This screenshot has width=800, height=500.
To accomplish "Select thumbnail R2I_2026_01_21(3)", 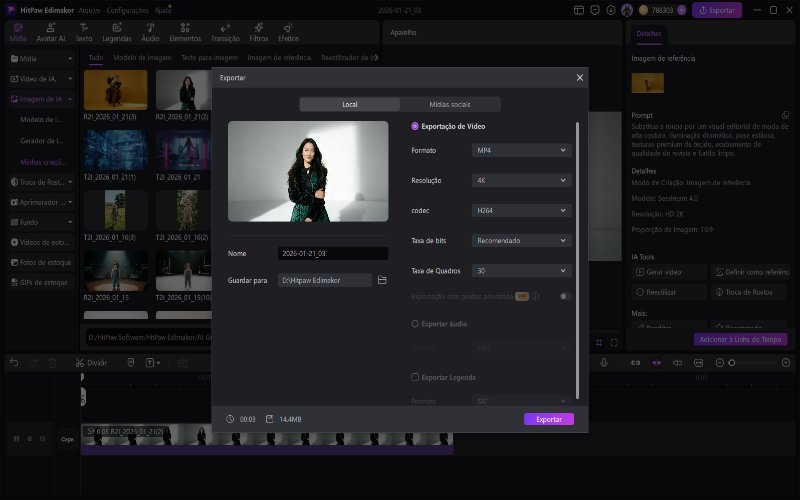I will (115, 90).
